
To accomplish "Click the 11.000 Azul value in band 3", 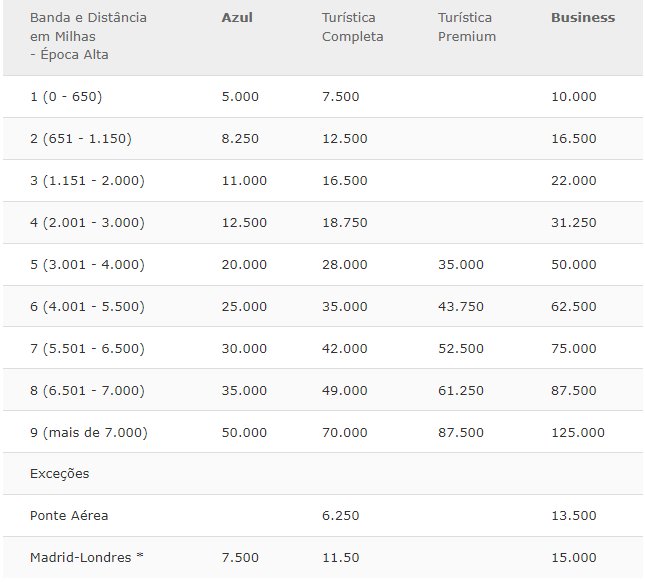I will tap(244, 181).
